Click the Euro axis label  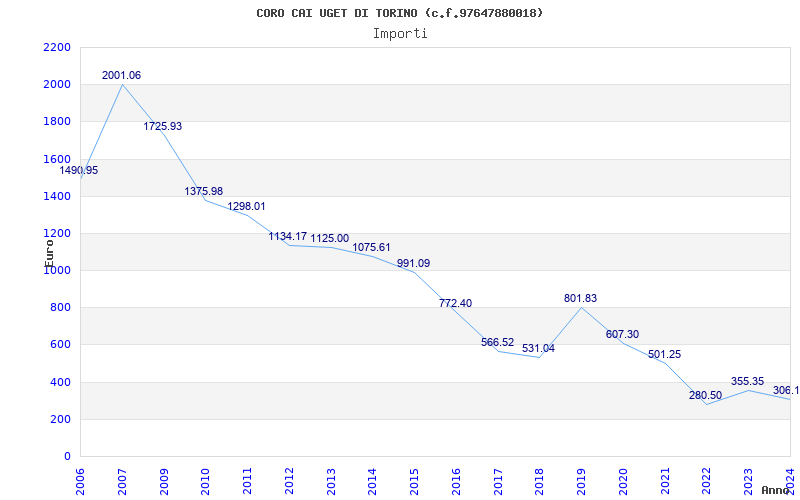coord(49,253)
